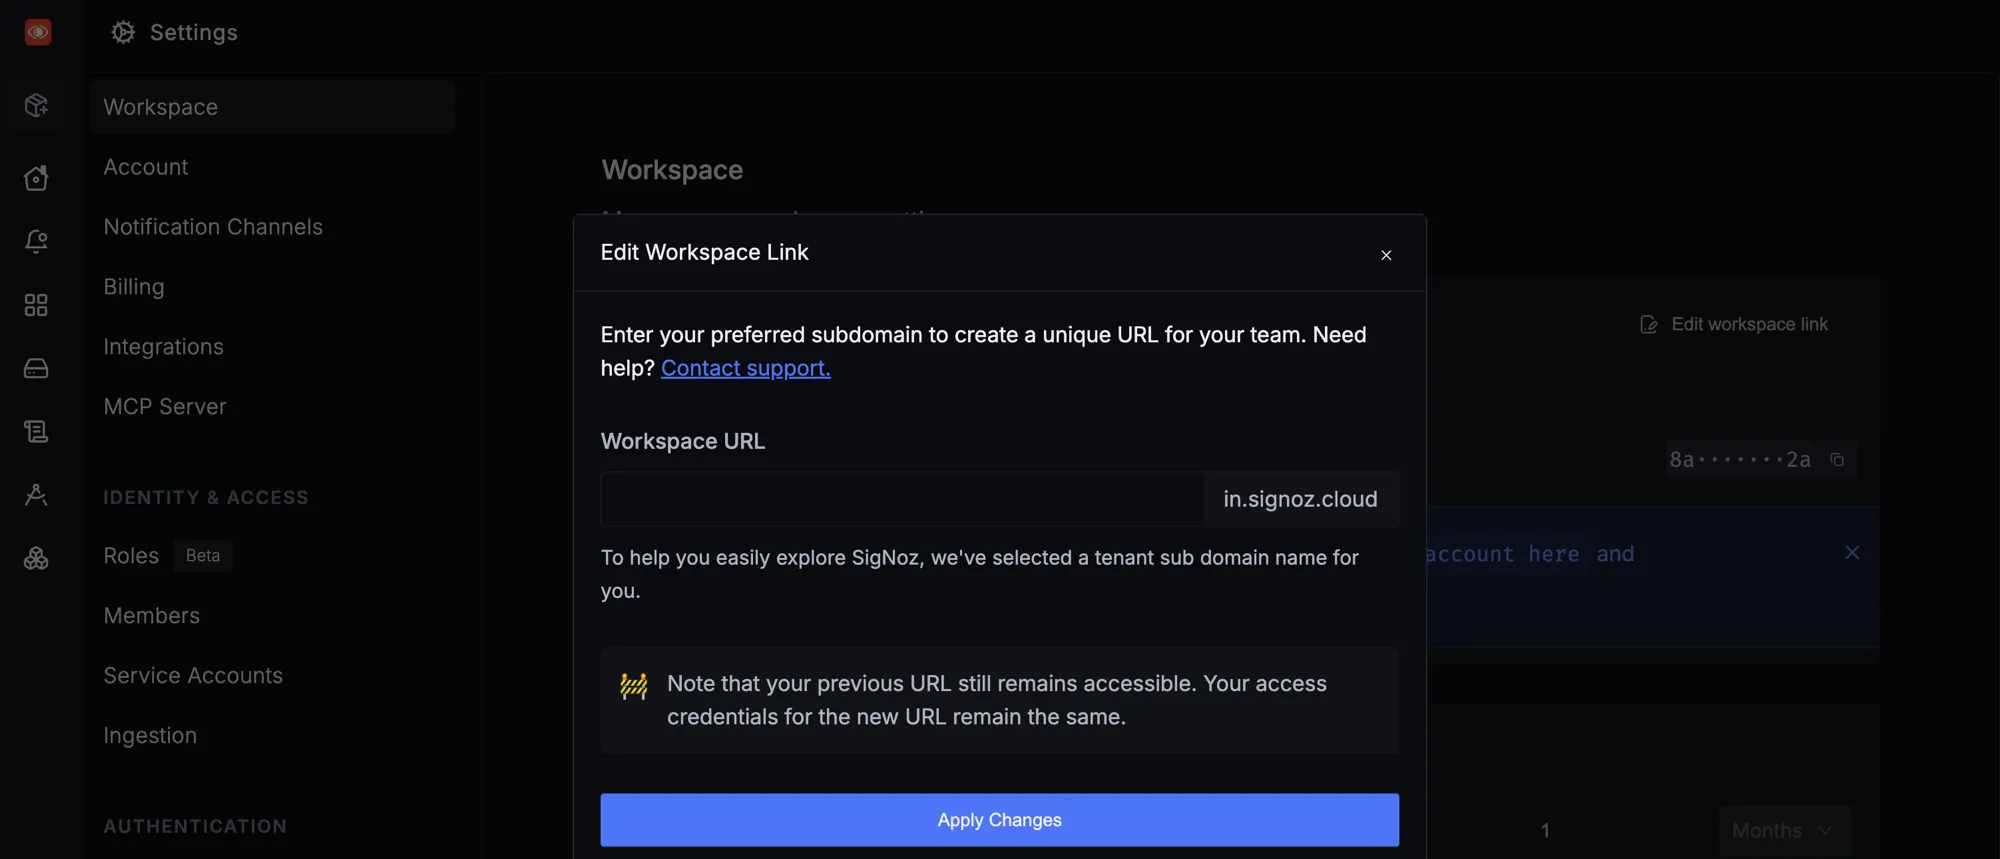This screenshot has height=859, width=2000.
Task: Open the dashboards grid icon in sidebar
Action: [x=36, y=305]
